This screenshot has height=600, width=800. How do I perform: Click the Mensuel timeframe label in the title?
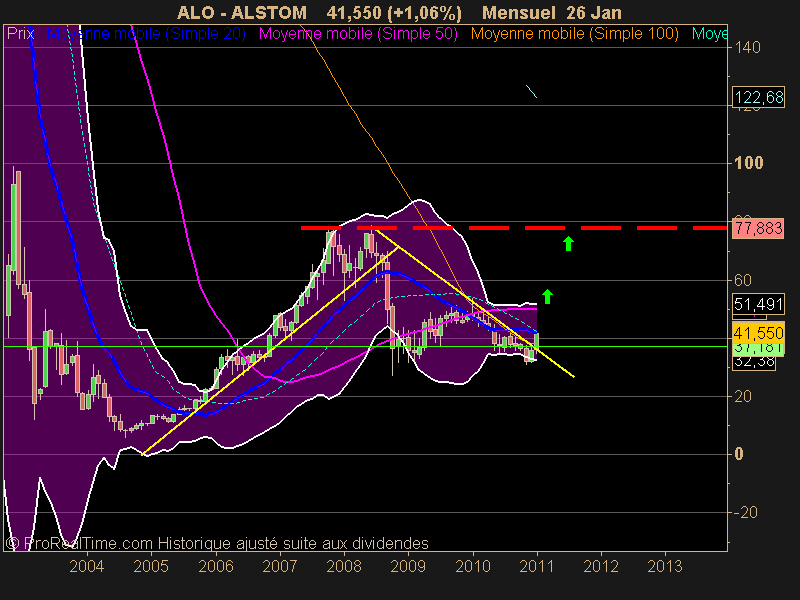519,13
